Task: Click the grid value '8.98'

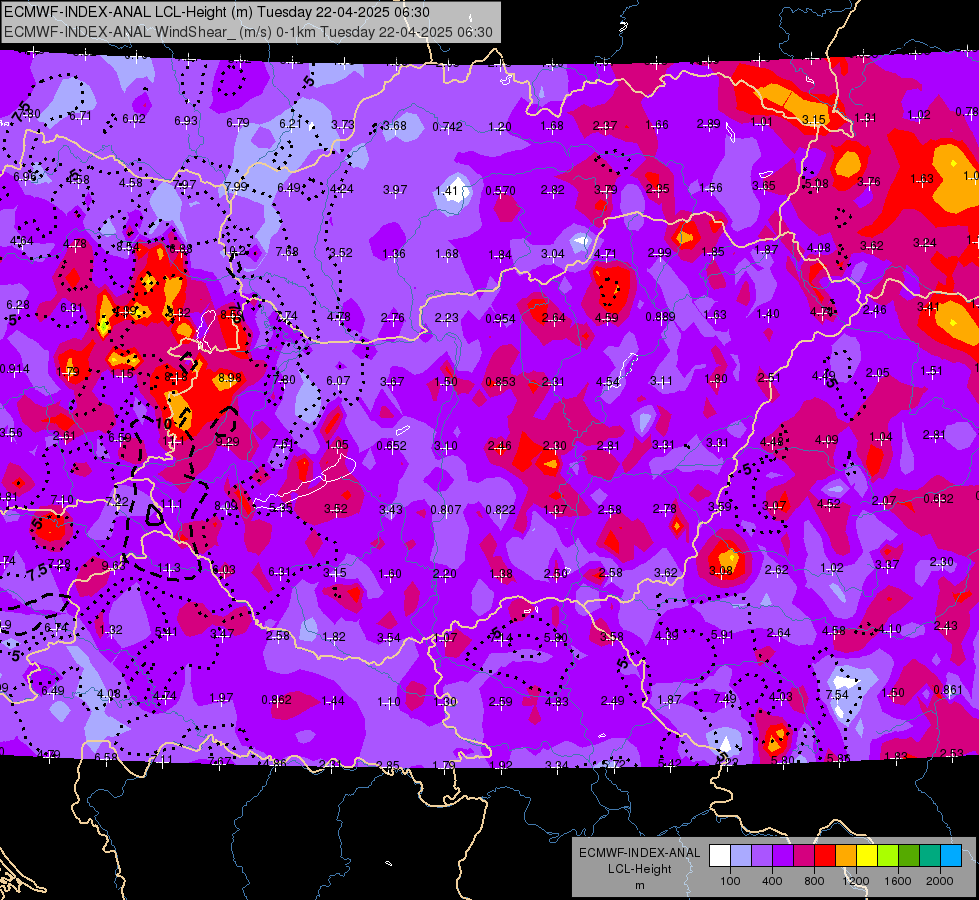Action: tap(230, 378)
